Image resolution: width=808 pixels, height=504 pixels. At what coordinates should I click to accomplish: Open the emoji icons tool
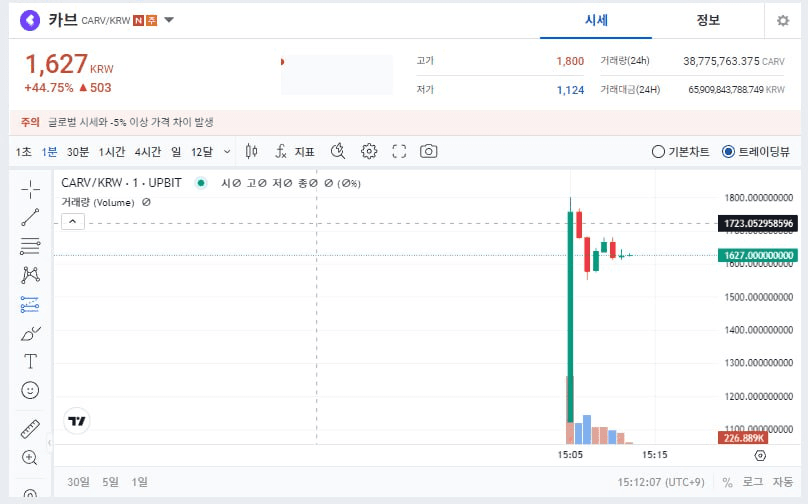pyautogui.click(x=30, y=390)
